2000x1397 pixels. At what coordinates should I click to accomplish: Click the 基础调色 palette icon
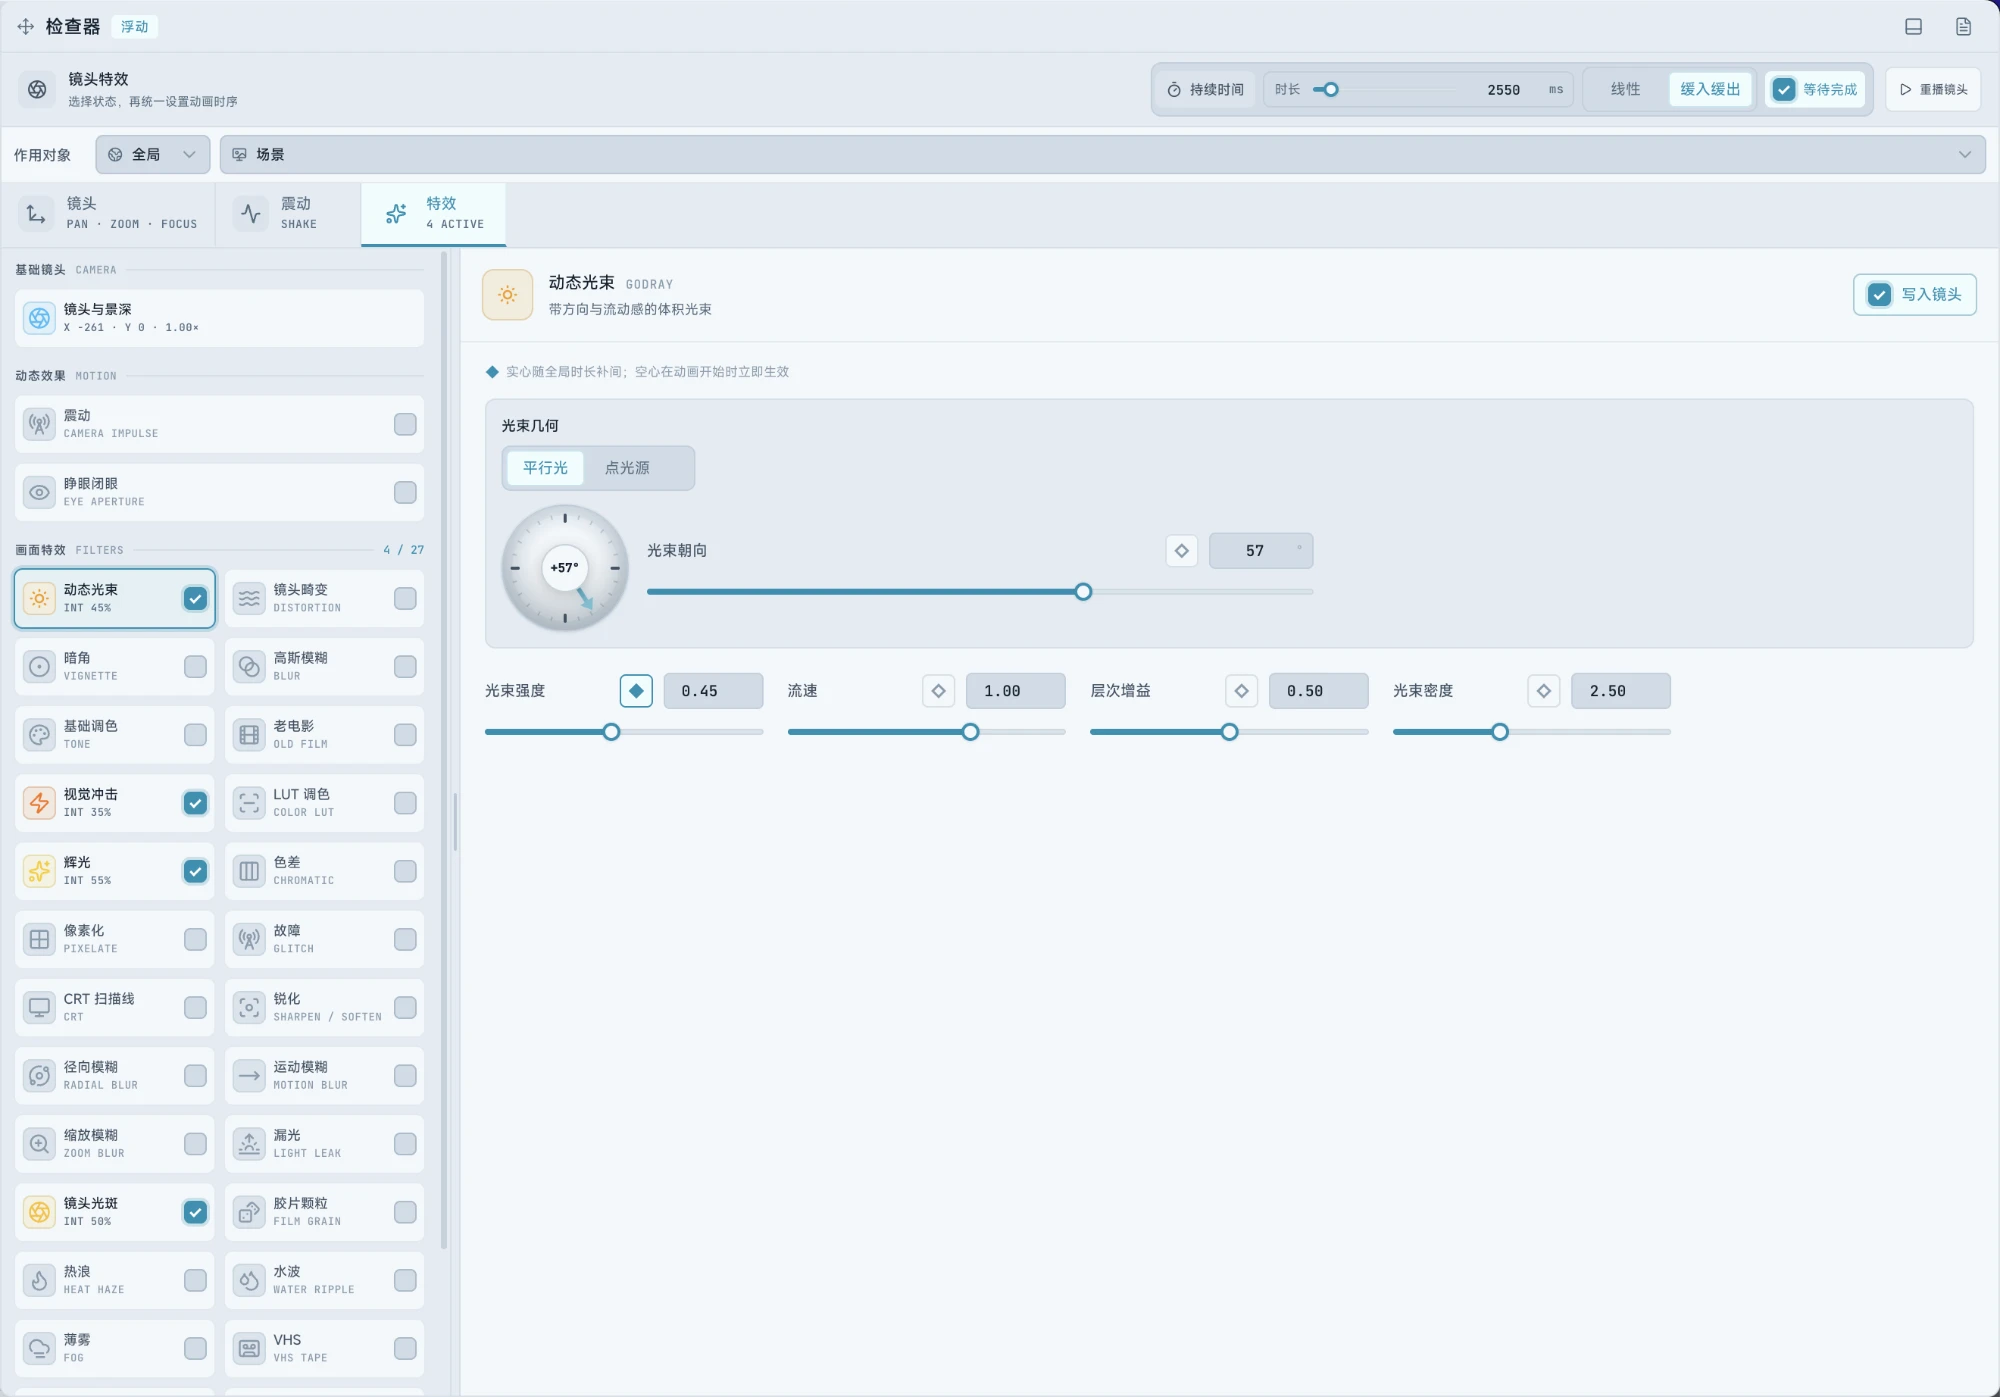click(x=39, y=735)
